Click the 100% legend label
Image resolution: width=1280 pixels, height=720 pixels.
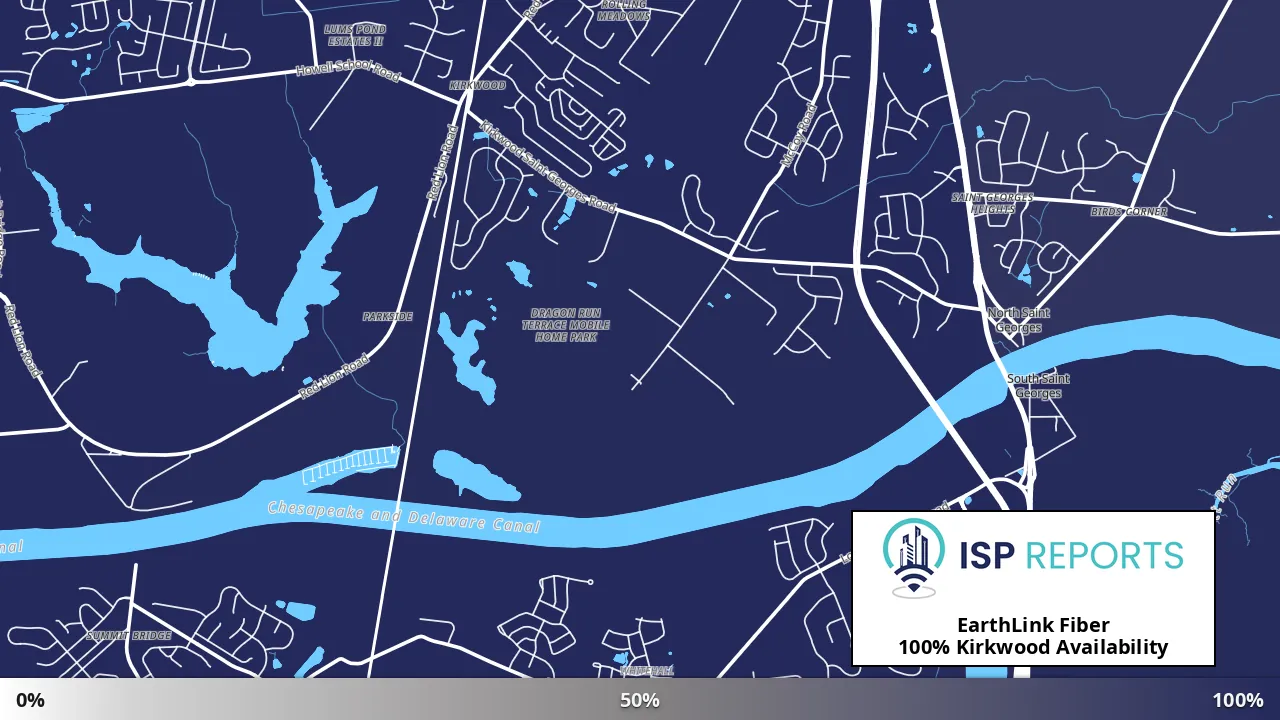click(1238, 700)
